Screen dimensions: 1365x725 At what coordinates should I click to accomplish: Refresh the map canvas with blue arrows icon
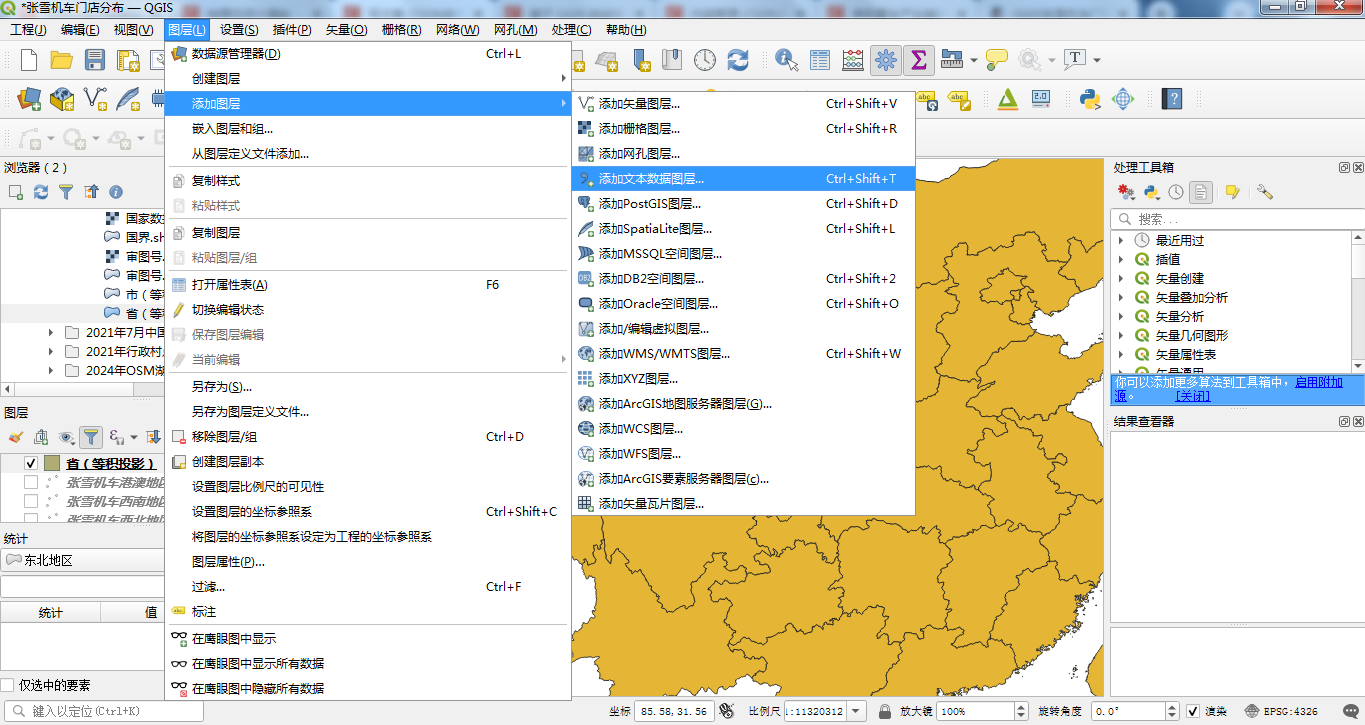pyautogui.click(x=738, y=60)
